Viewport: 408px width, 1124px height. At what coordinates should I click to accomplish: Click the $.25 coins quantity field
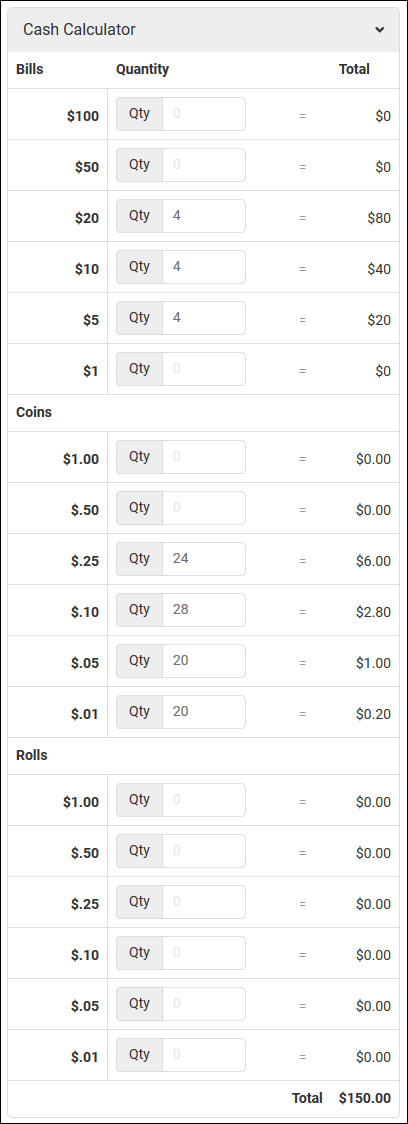204,558
